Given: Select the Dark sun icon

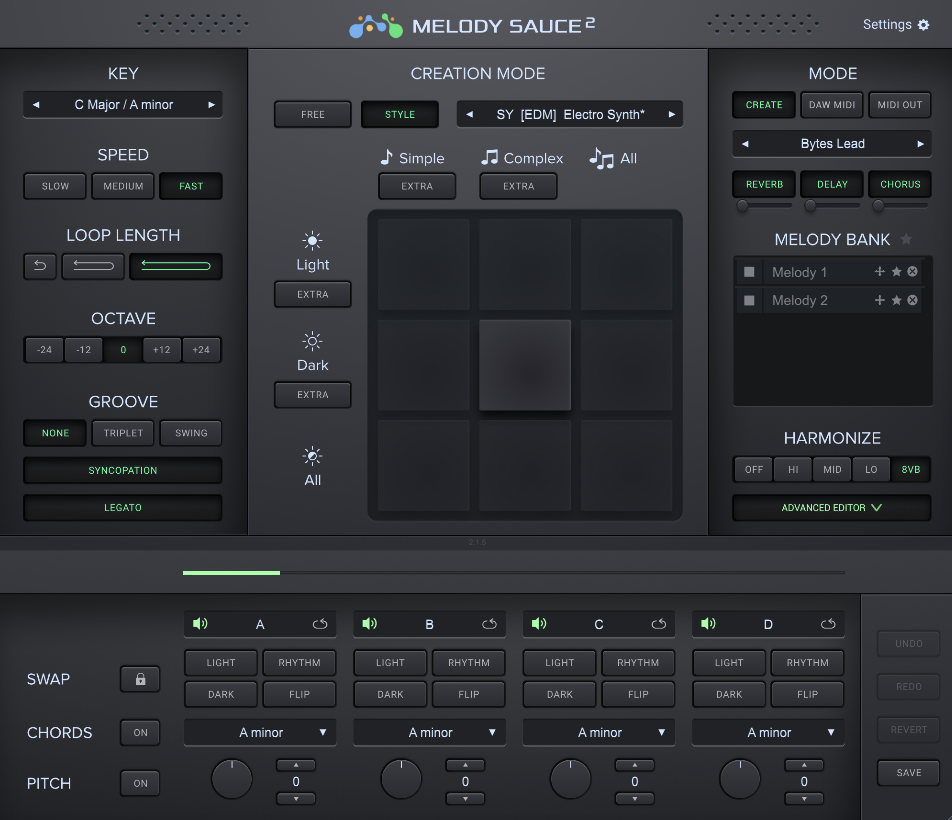Looking at the screenshot, I should (312, 342).
